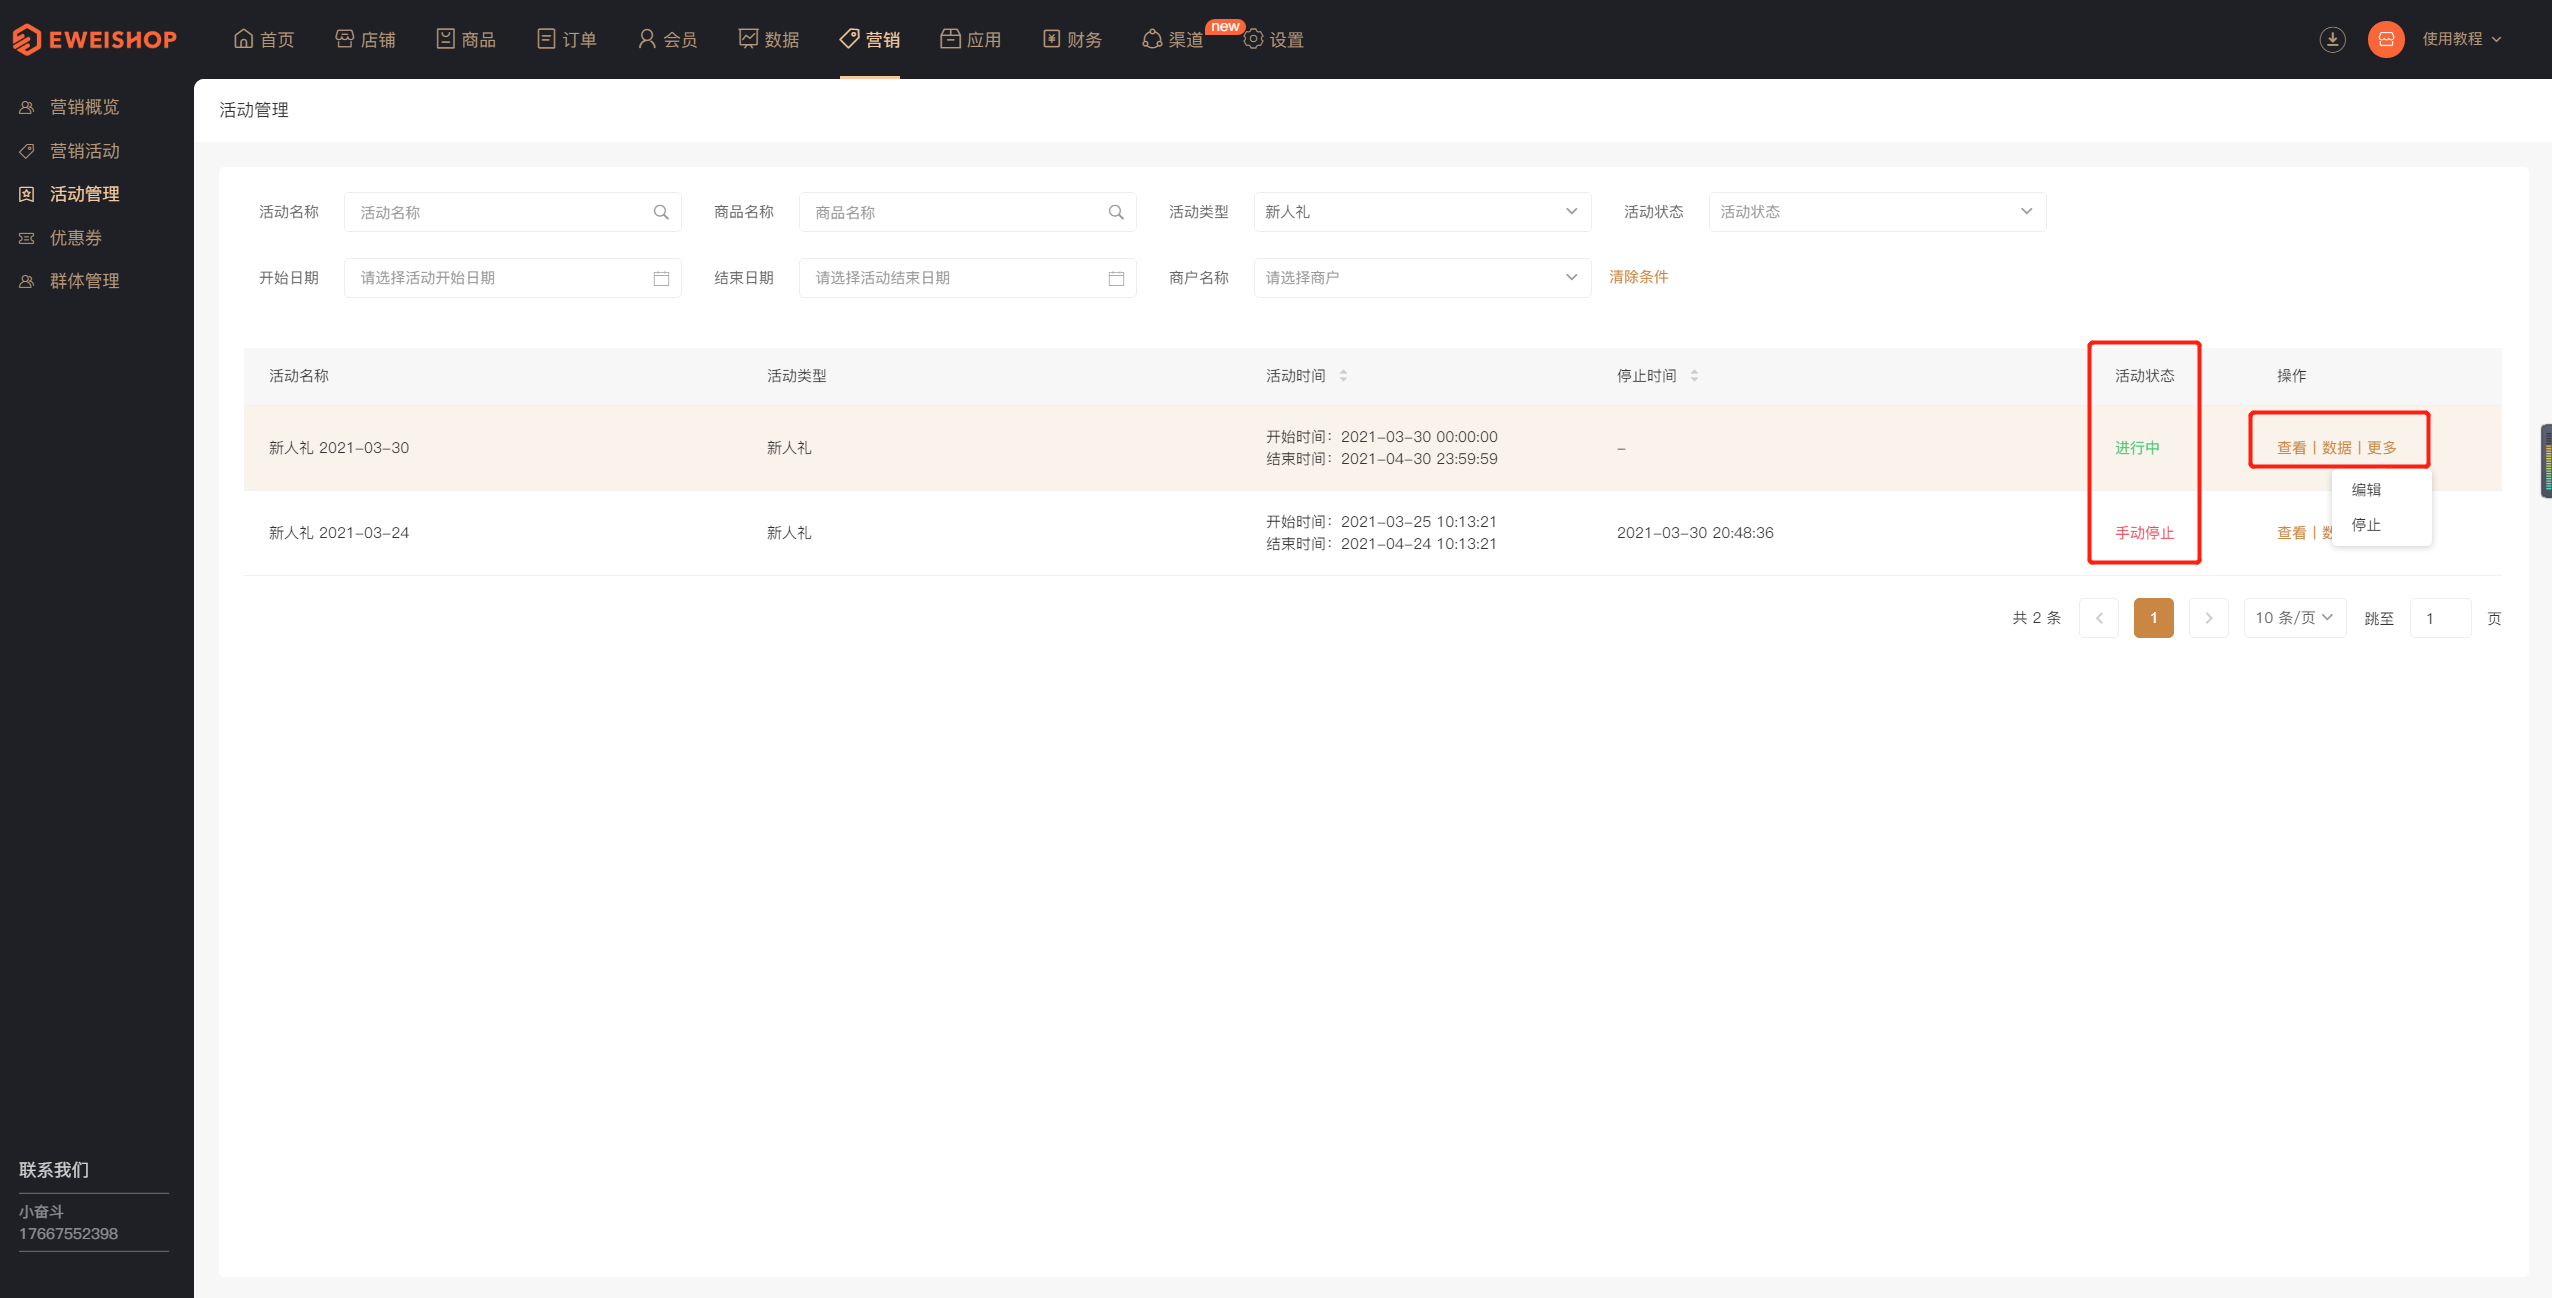Focus the 商品名称 search field
2552x1298 pixels.
coord(967,212)
